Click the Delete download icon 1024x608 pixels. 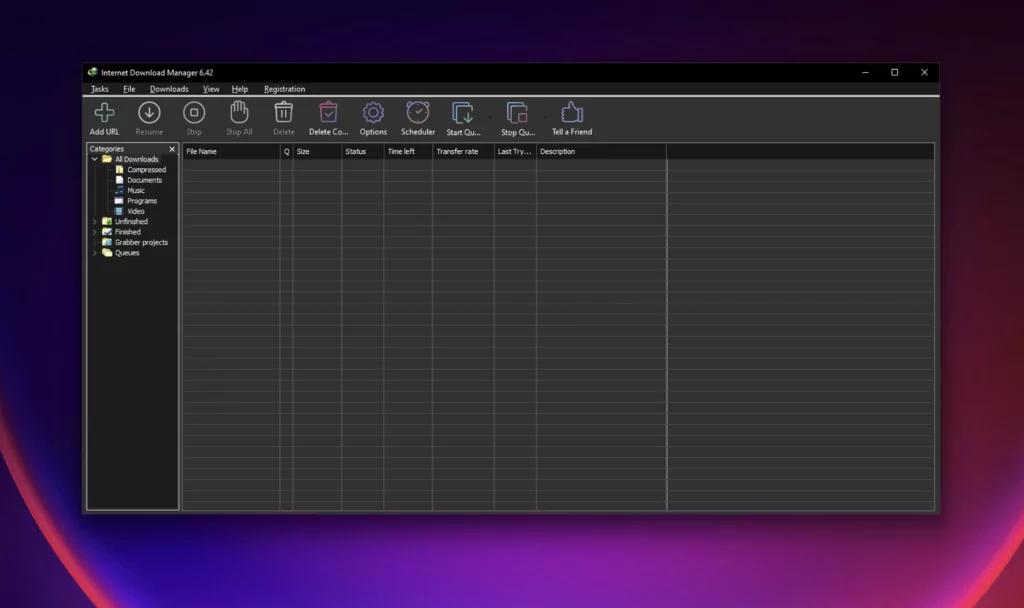[283, 117]
